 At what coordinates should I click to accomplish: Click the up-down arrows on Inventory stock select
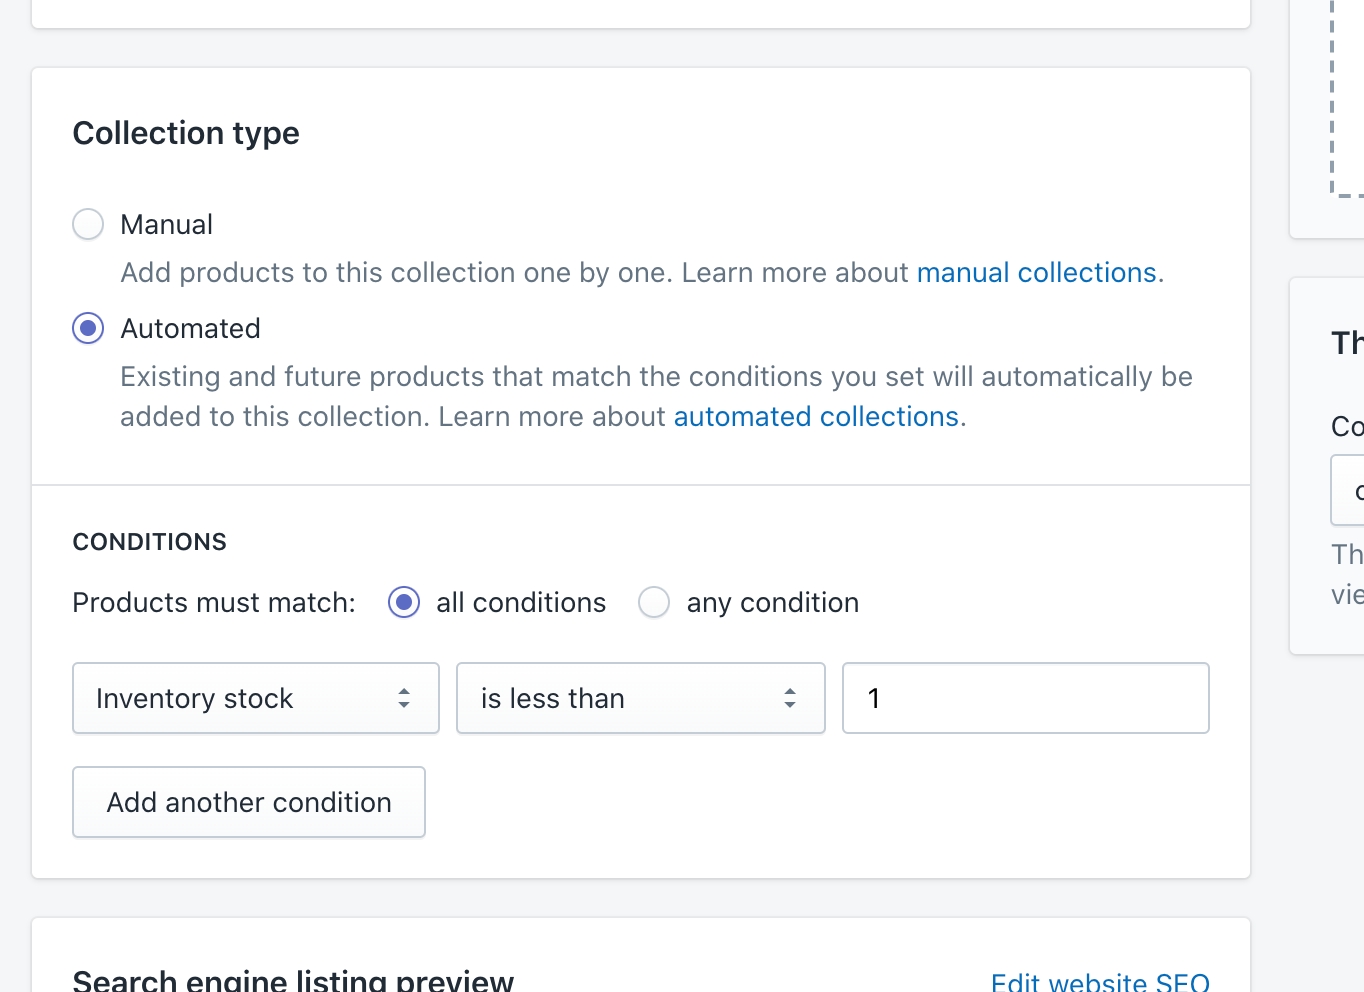[404, 698]
